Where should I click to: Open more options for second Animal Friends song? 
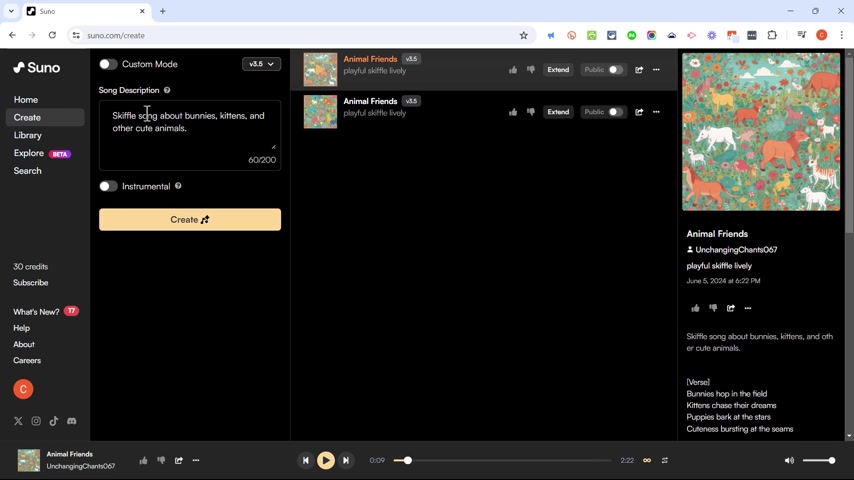656,112
